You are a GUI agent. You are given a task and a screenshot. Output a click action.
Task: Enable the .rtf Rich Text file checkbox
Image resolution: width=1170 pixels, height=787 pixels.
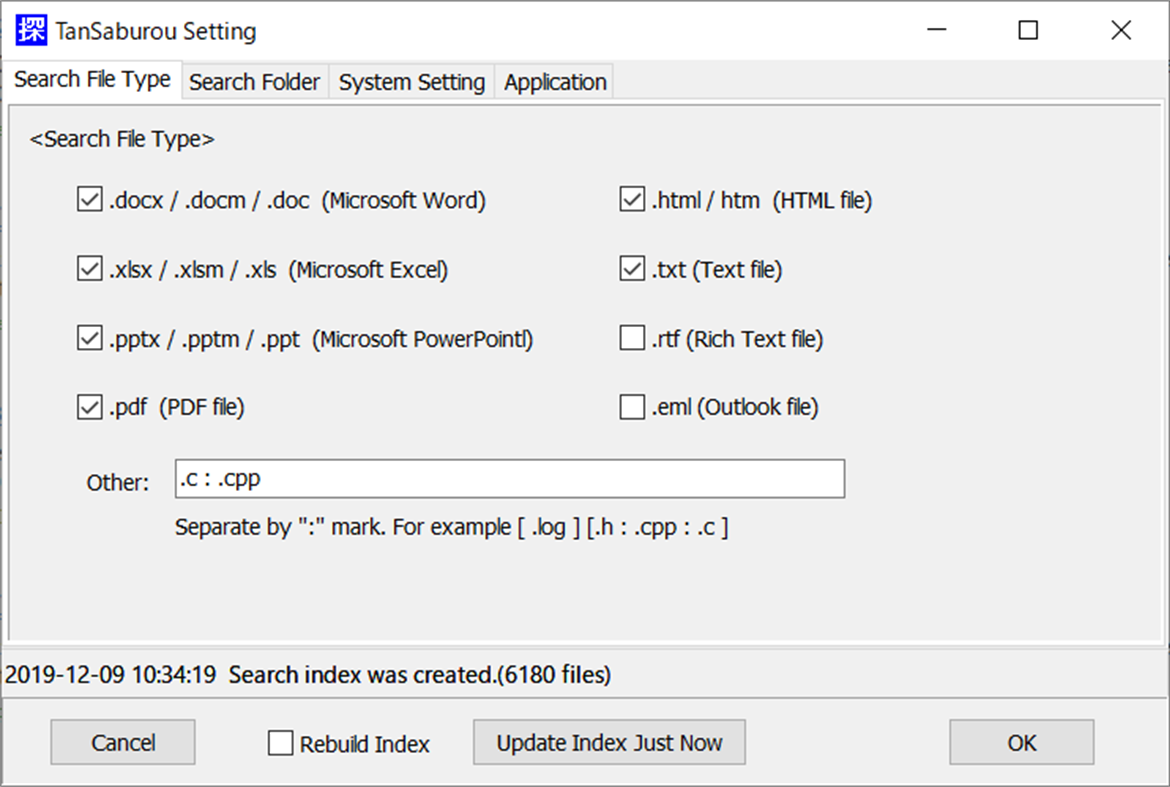[631, 337]
